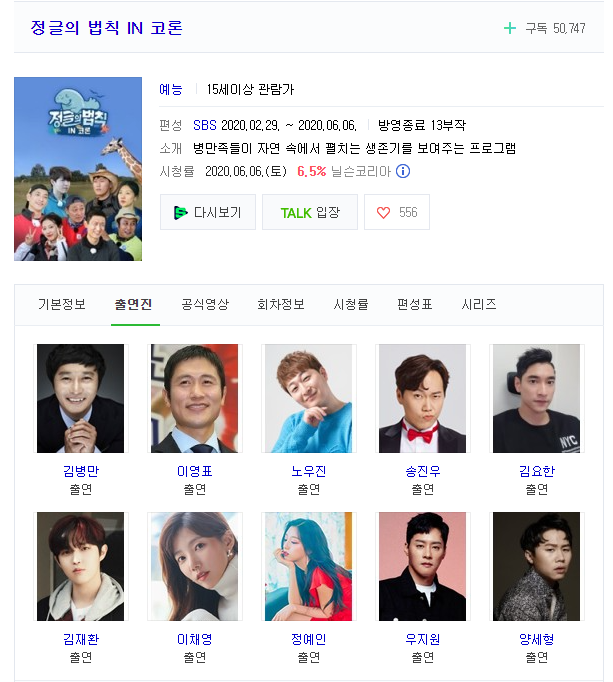Click the SBS broadcaster link
613x682 pixels.
[204, 125]
